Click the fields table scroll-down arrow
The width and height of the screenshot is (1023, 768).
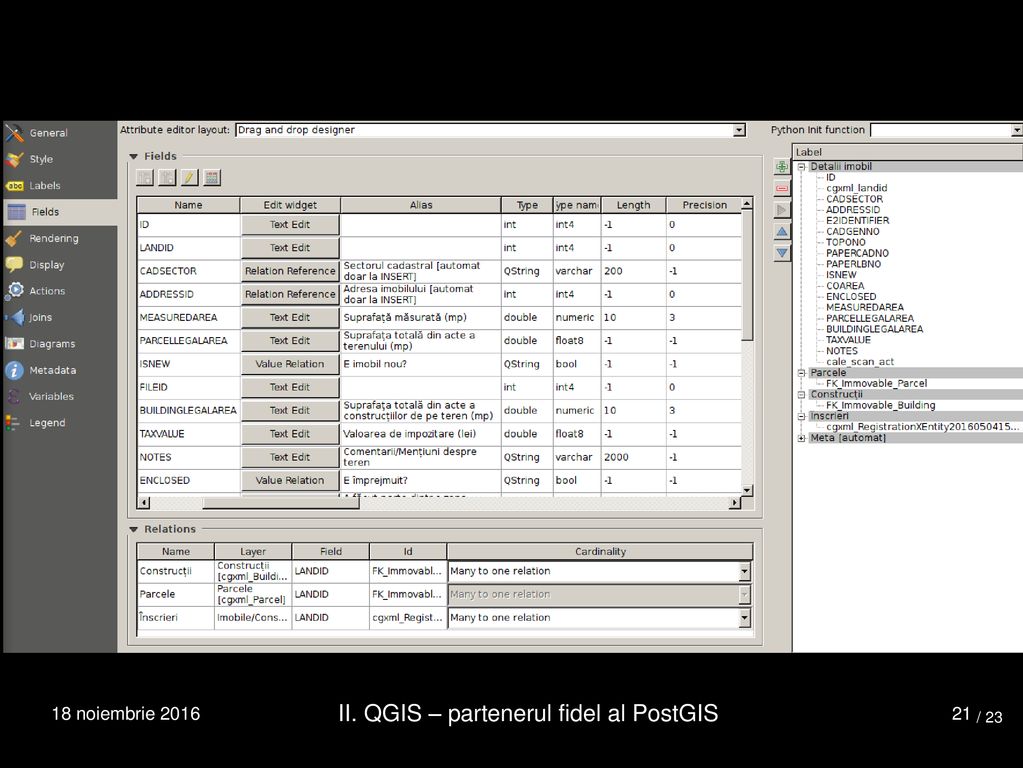tap(747, 491)
